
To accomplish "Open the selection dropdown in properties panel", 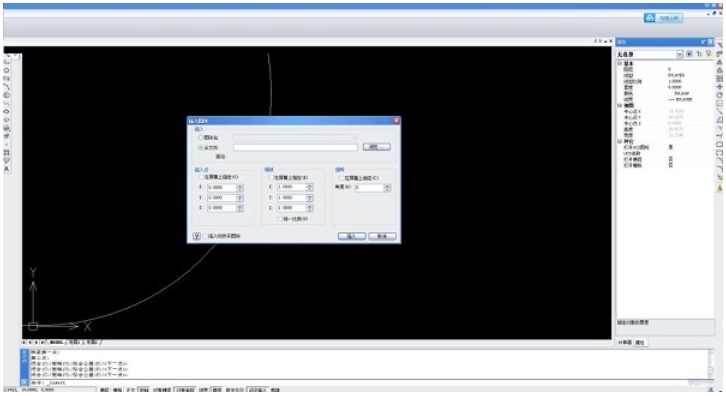I will tap(679, 54).
